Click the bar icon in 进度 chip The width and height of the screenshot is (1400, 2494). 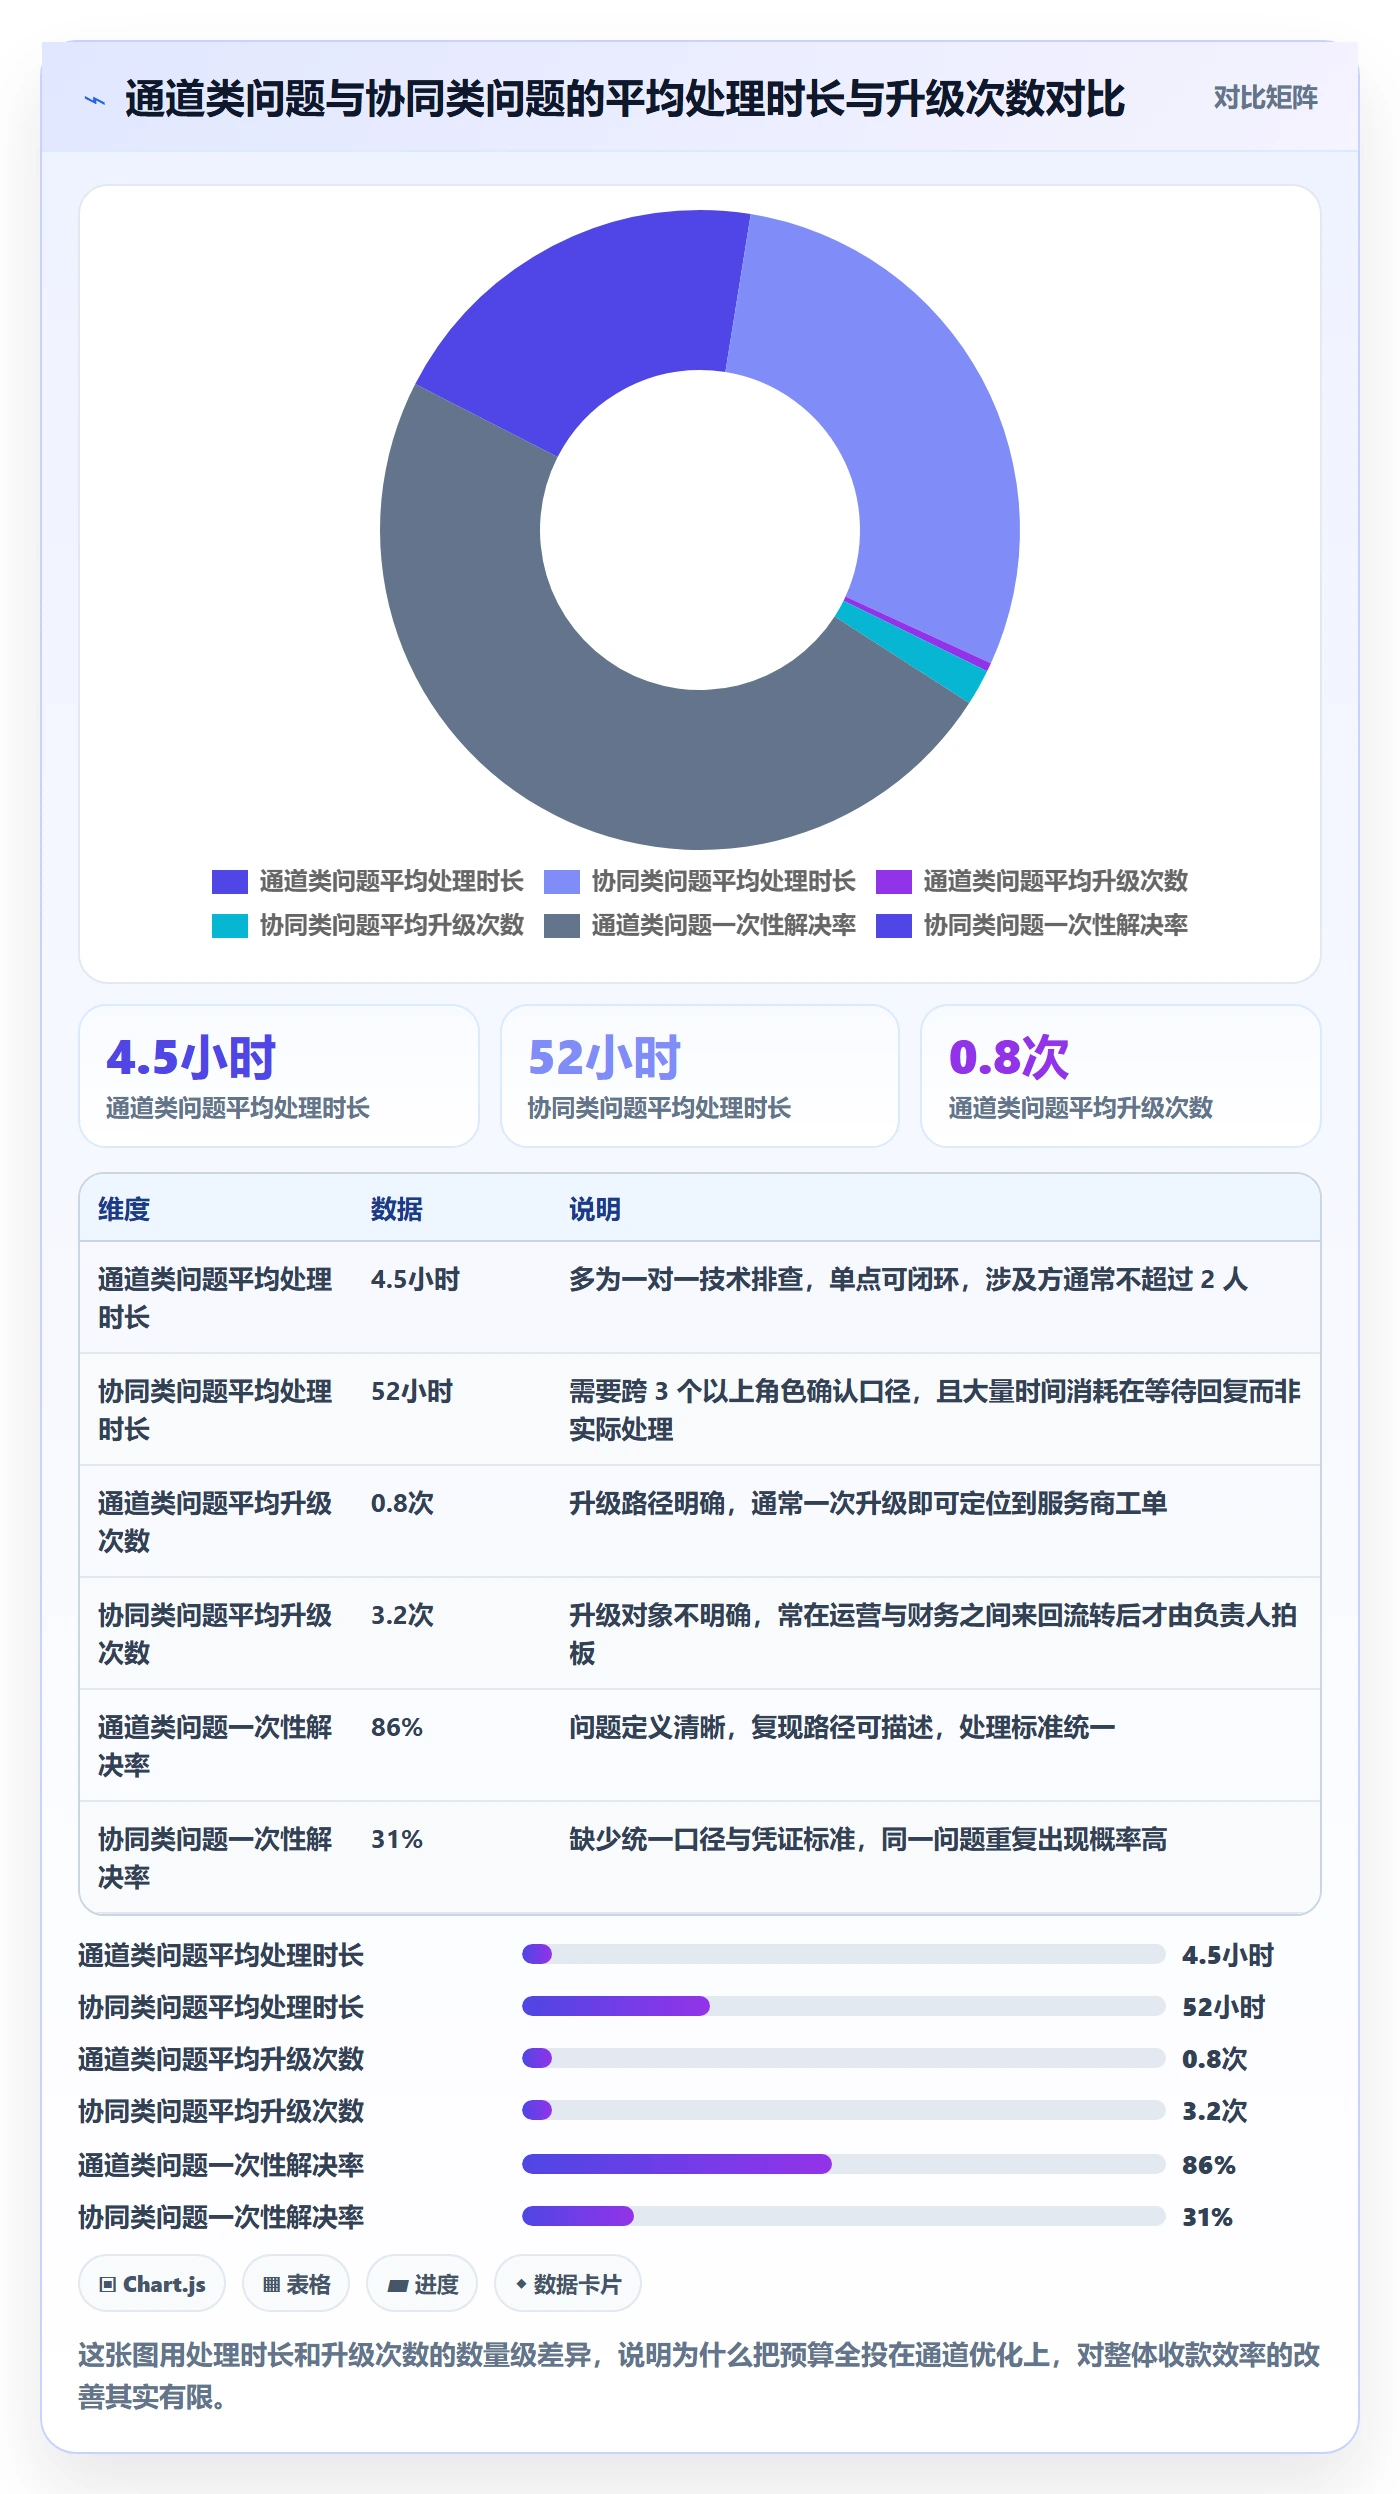pos(398,2285)
